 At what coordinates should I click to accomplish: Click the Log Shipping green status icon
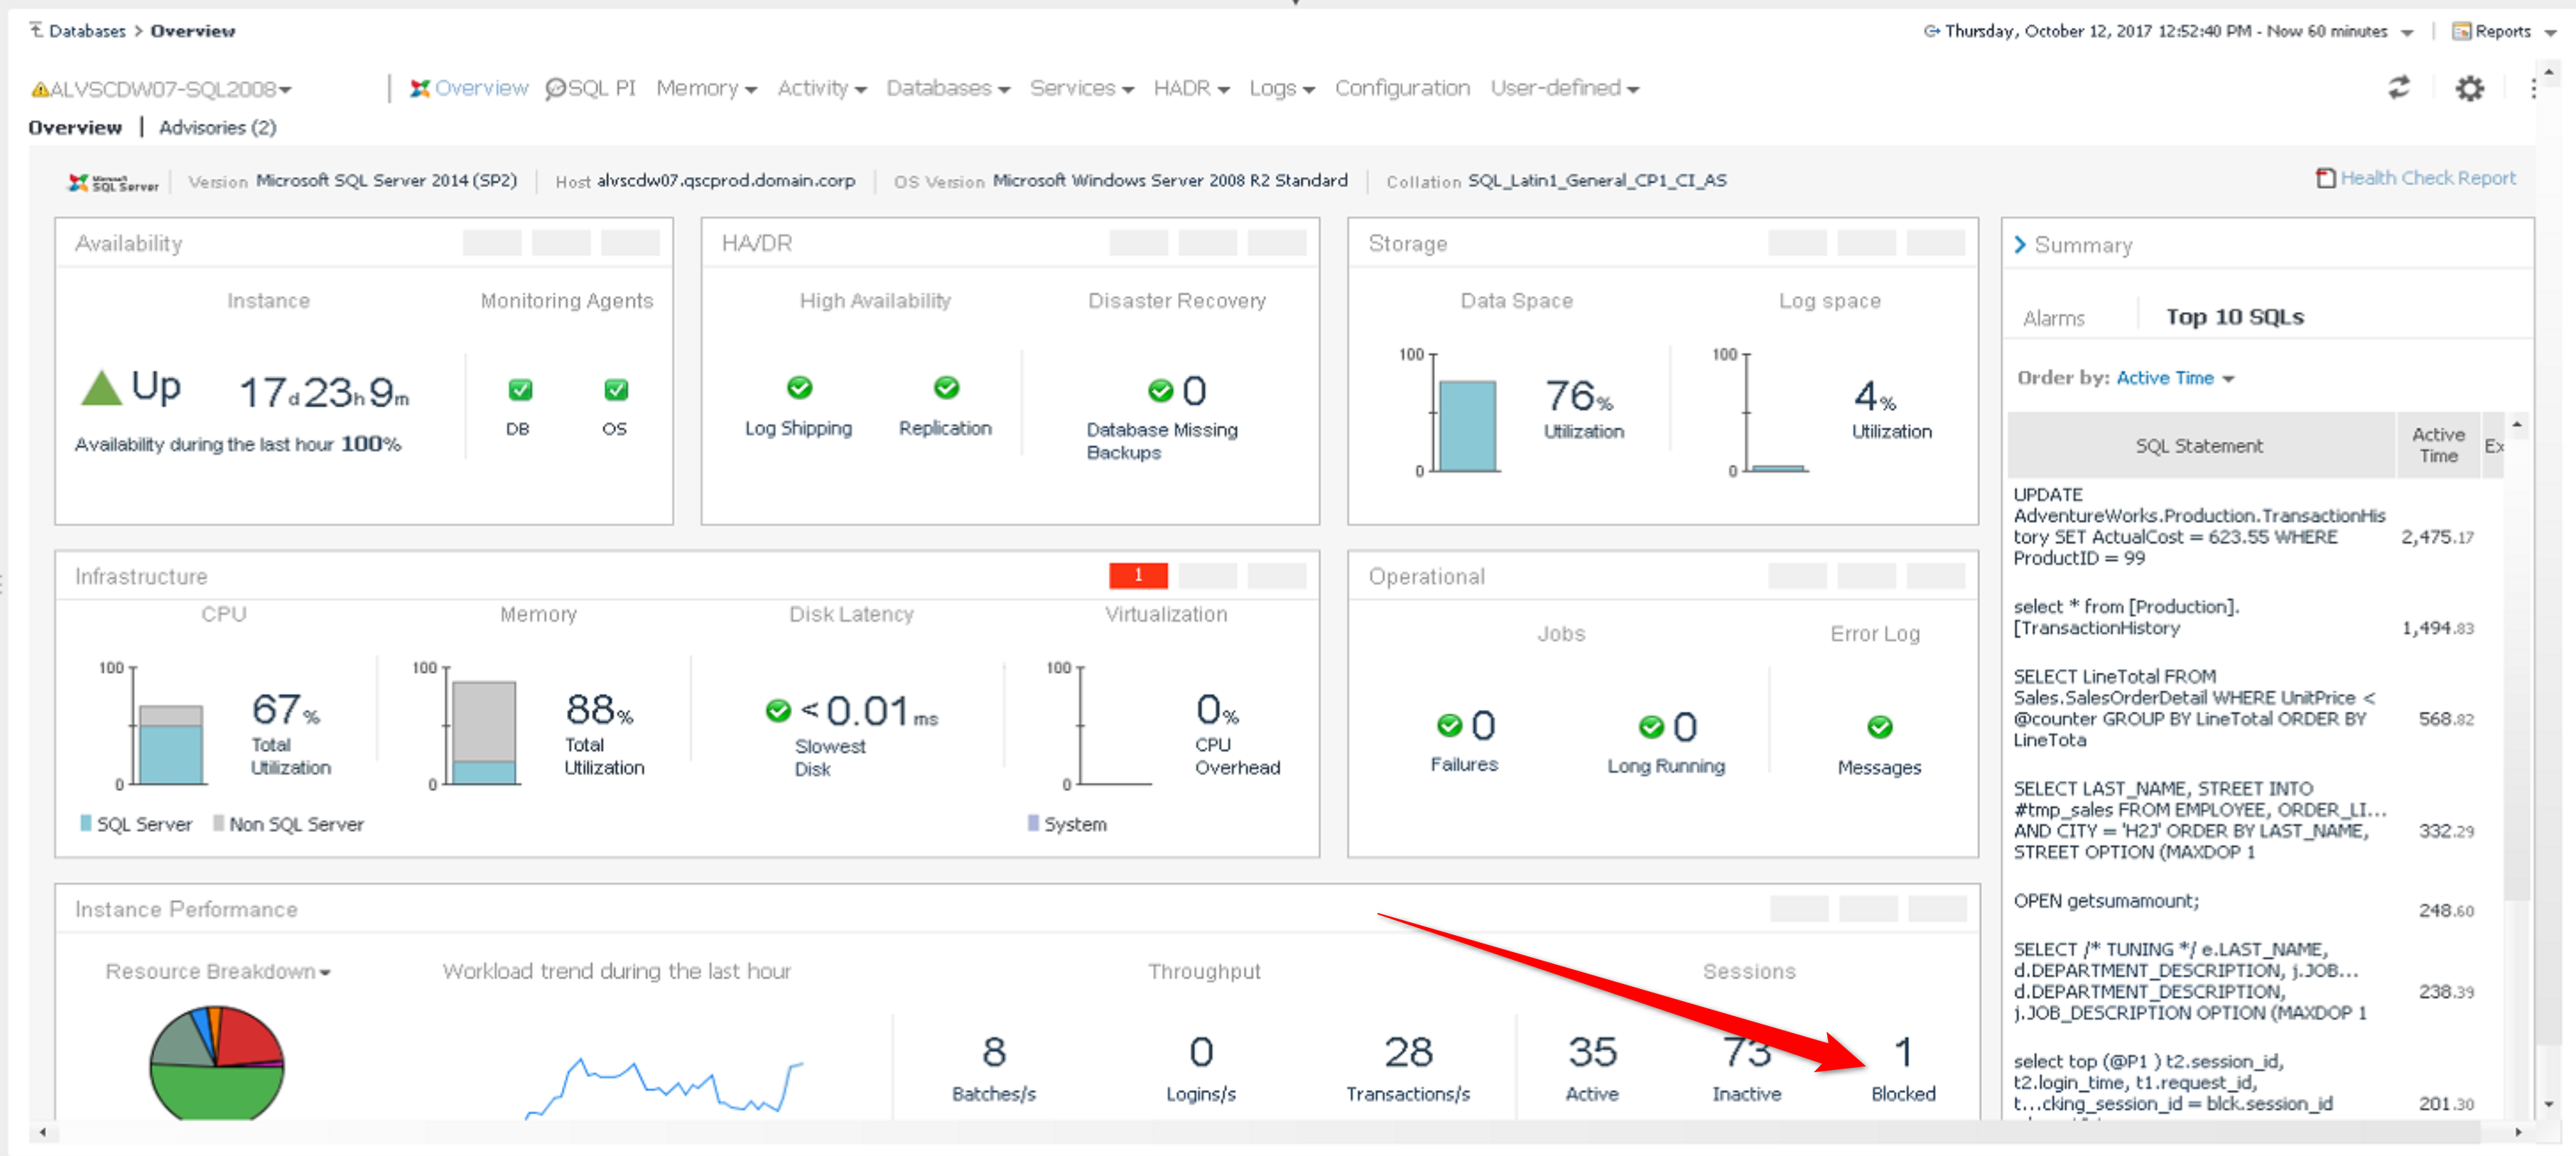(799, 387)
